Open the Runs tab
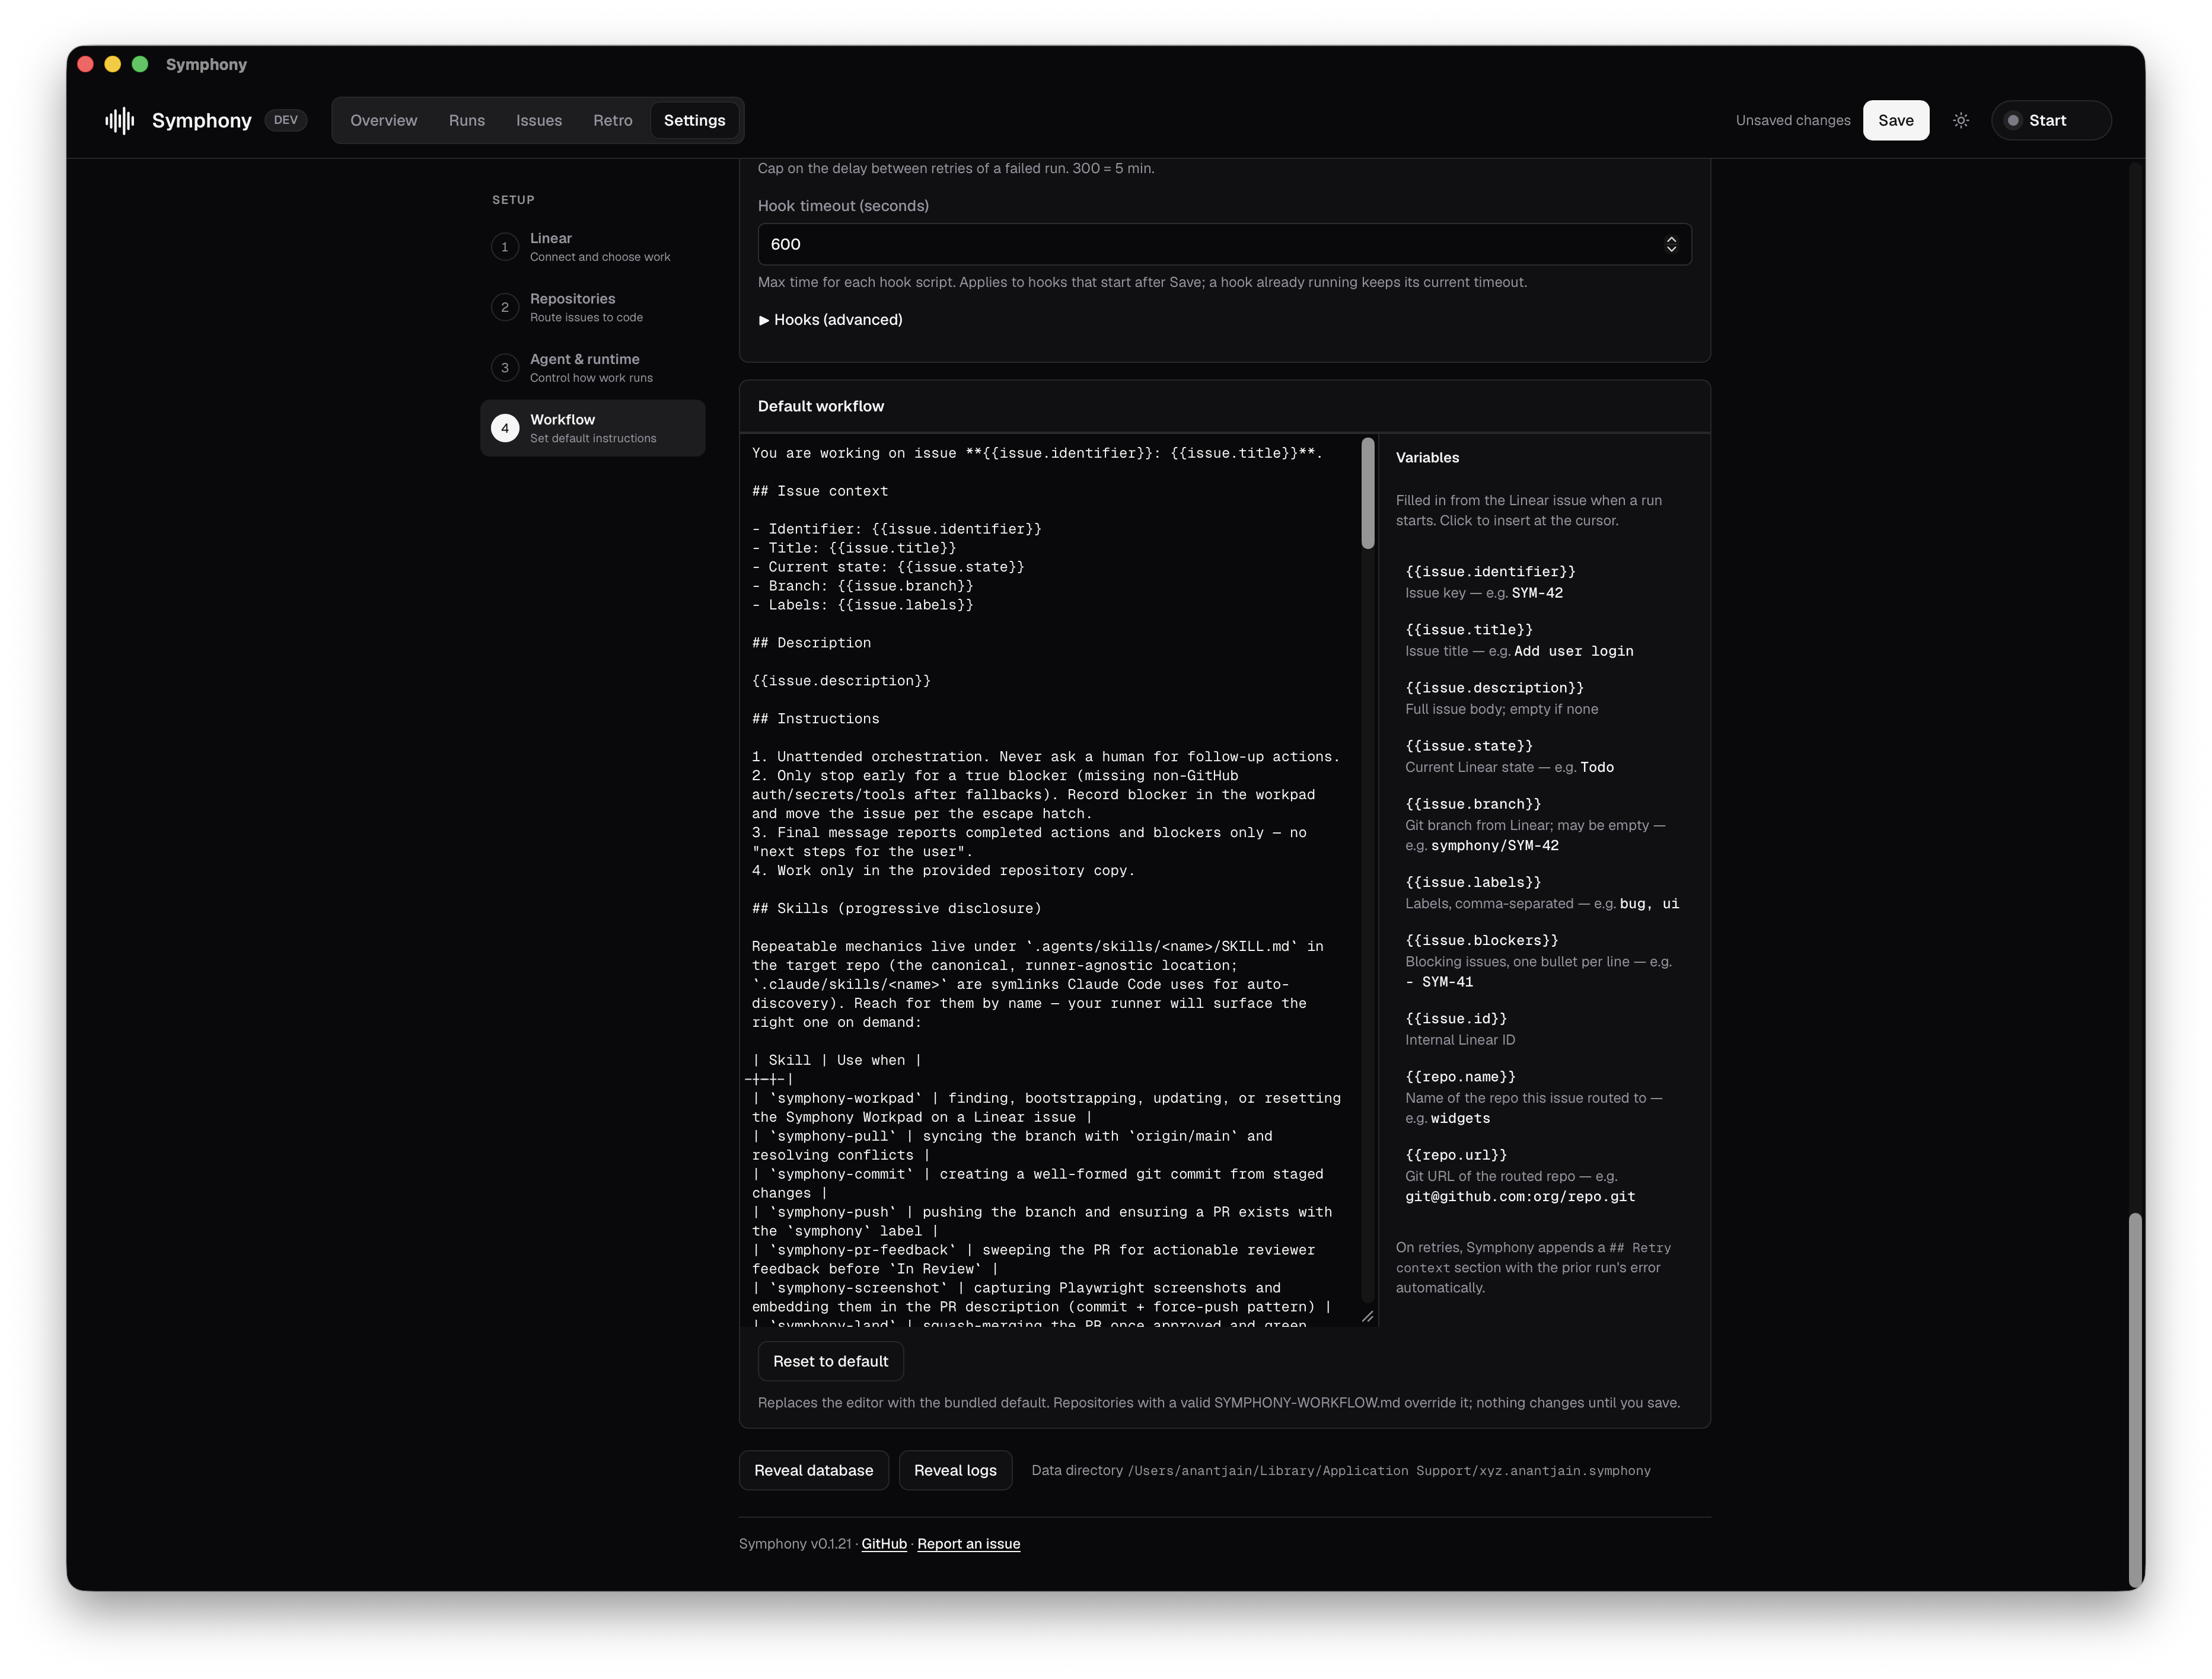 click(x=467, y=120)
